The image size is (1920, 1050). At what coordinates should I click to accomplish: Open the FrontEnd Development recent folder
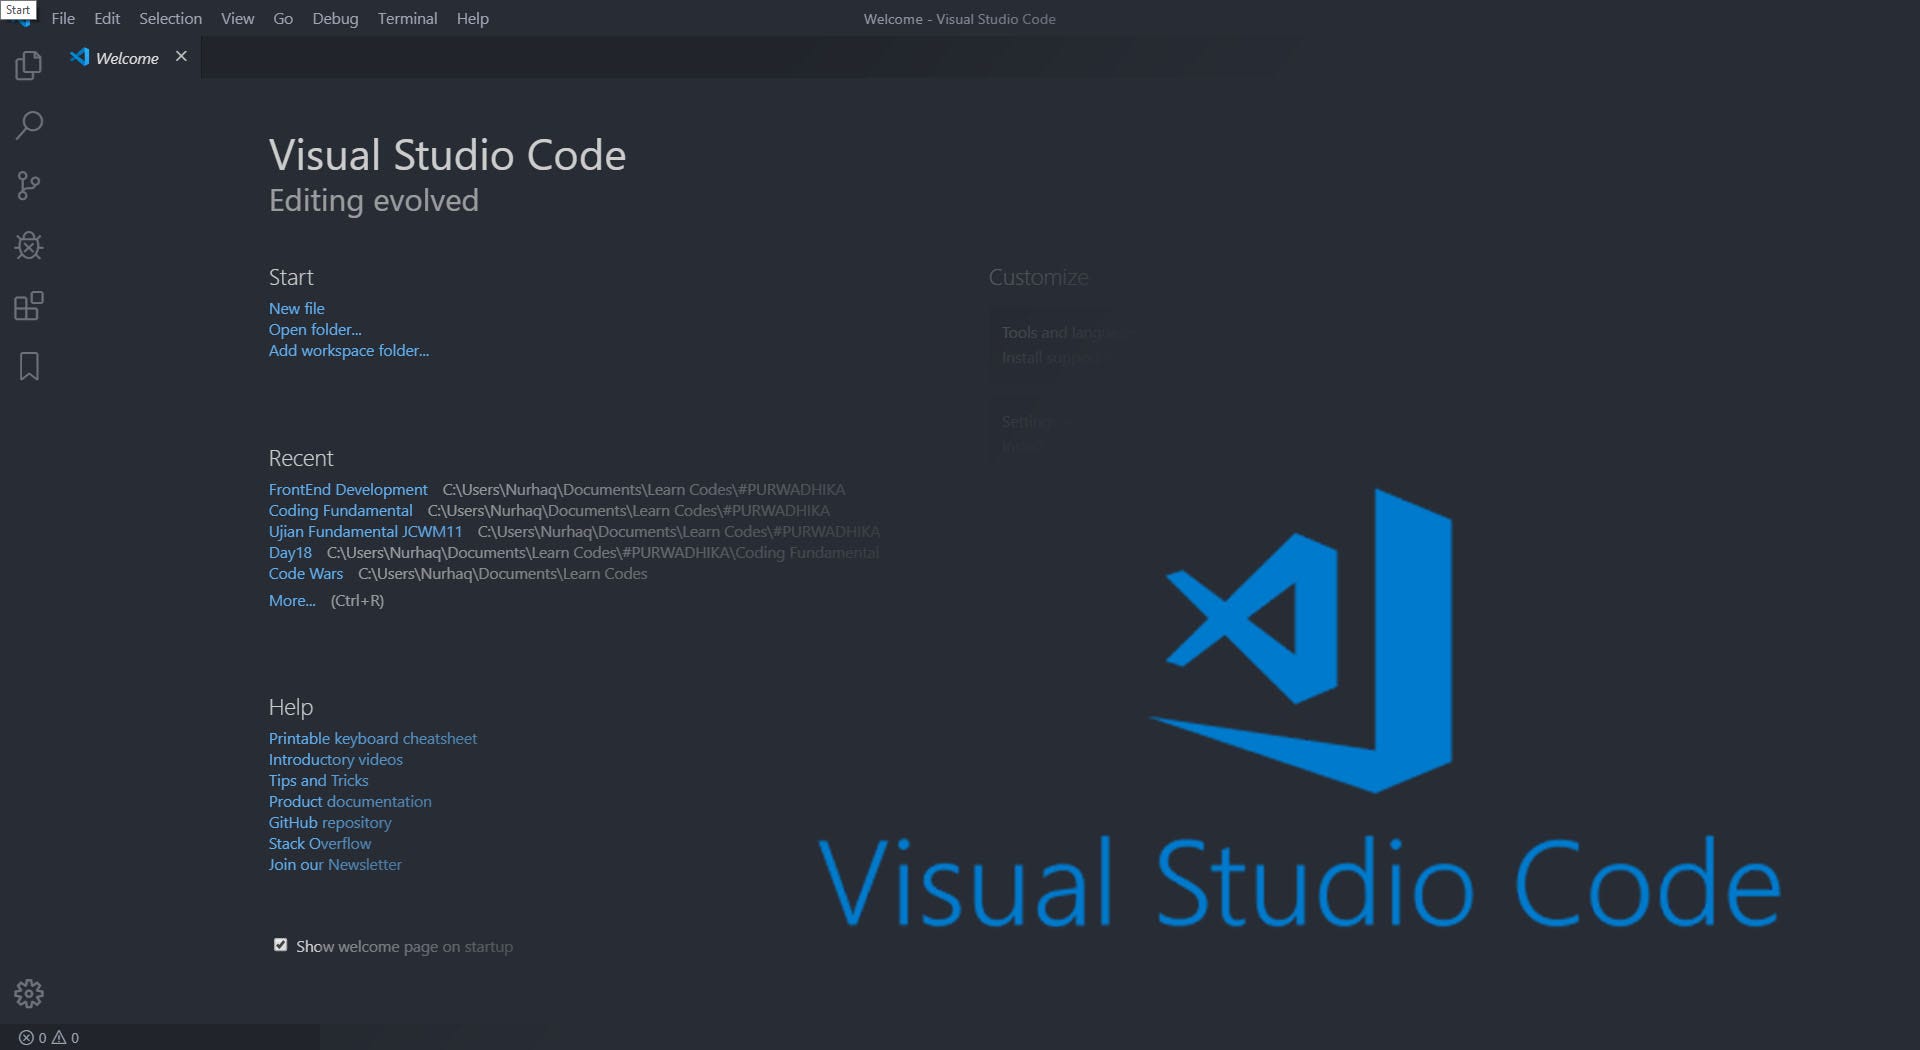(347, 489)
